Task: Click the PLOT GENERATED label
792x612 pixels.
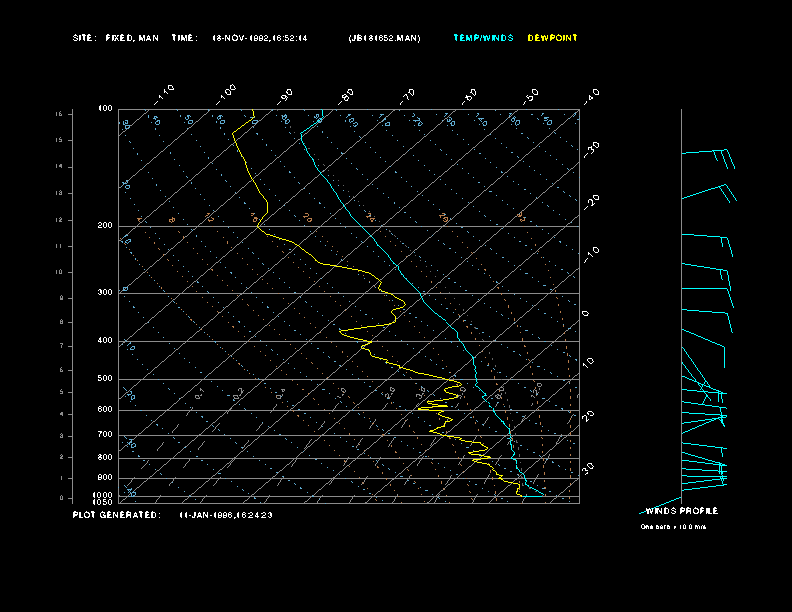Action: coord(115,515)
